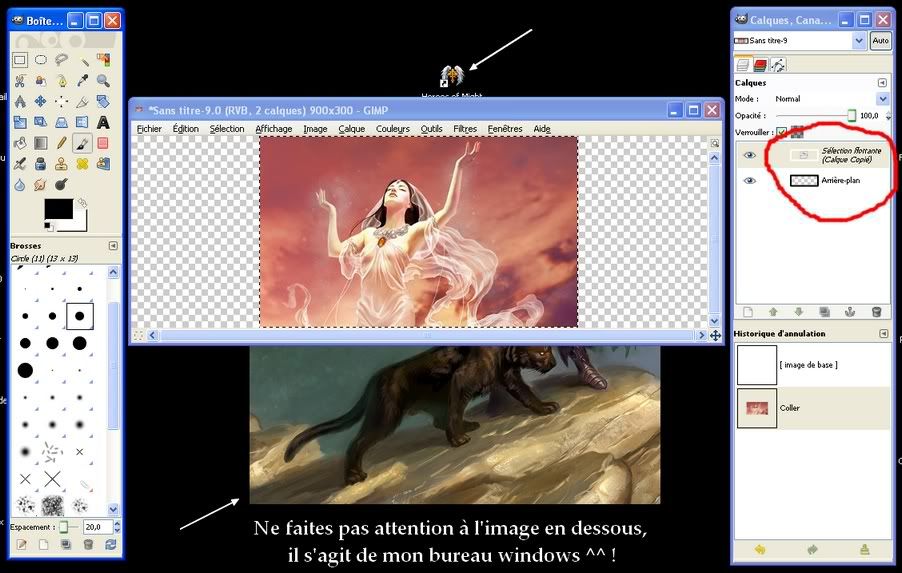Open the Sans titre-9 image selector dropdown
The height and width of the screenshot is (573, 902).
click(859, 41)
